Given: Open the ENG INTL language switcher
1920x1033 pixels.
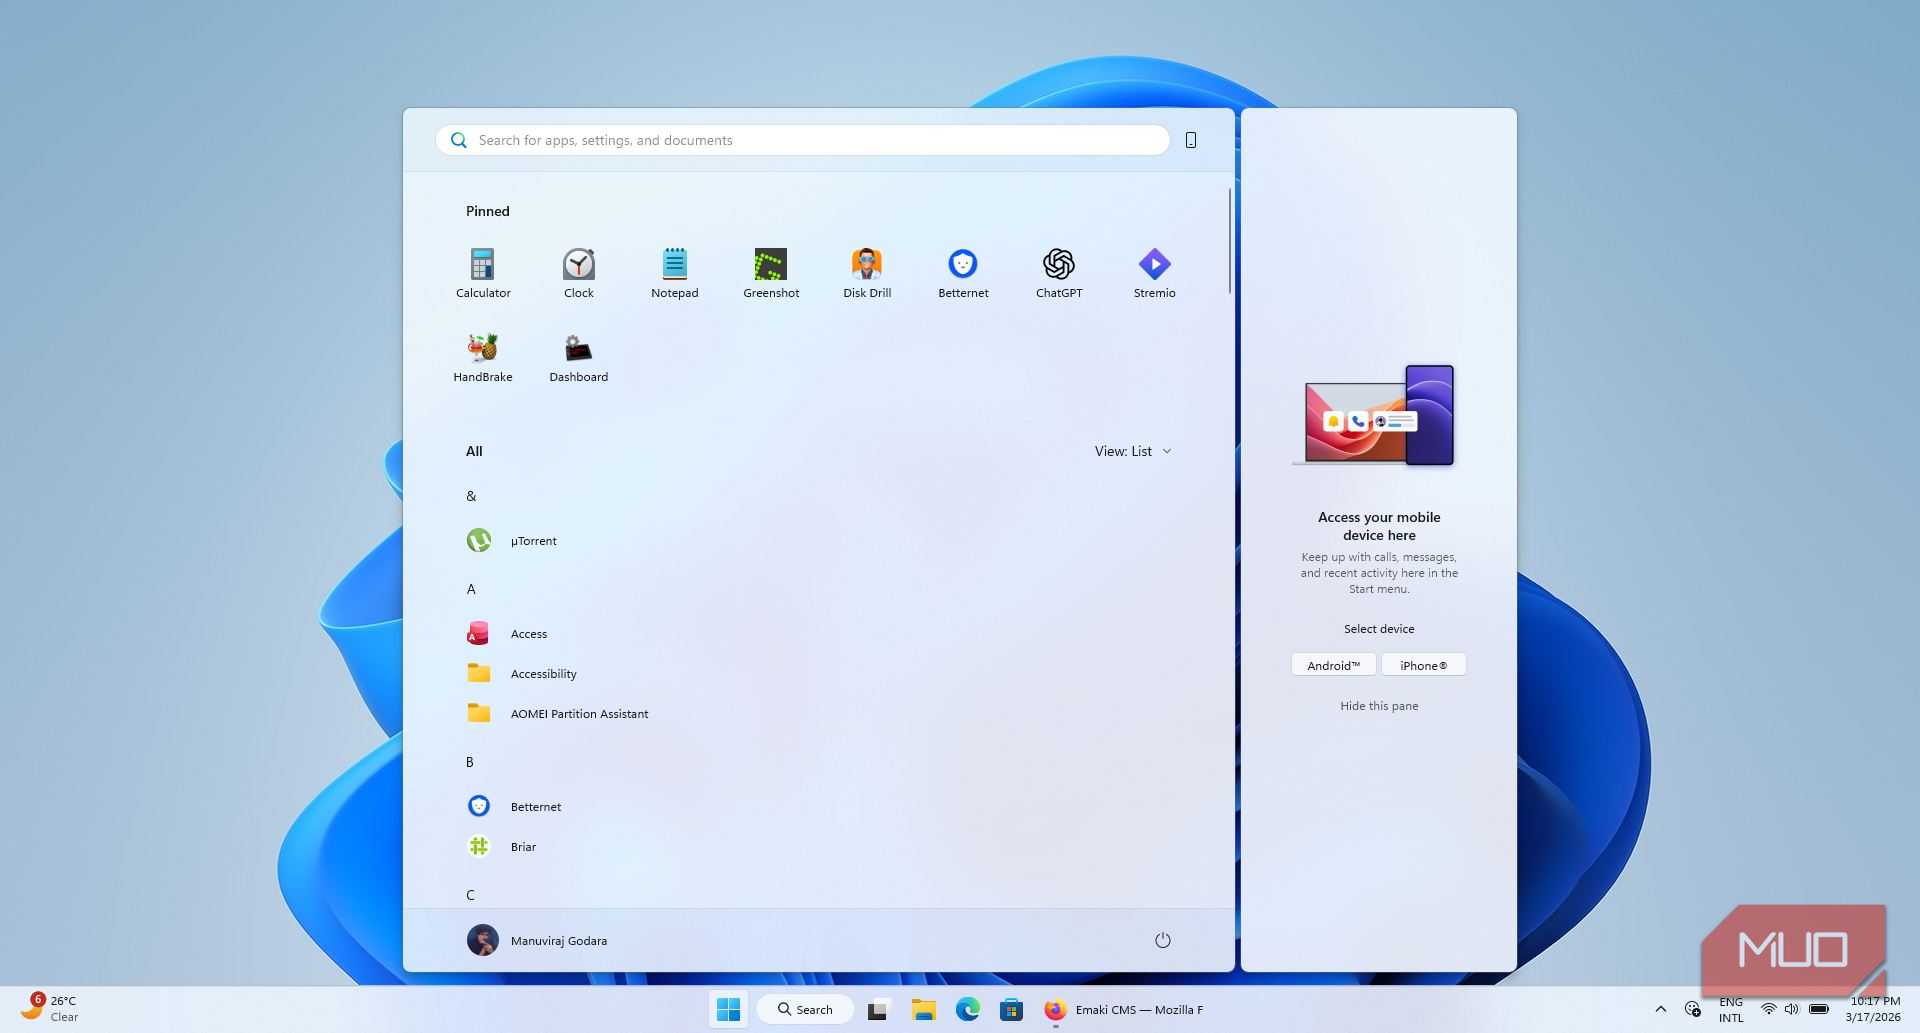Looking at the screenshot, I should pos(1731,1009).
